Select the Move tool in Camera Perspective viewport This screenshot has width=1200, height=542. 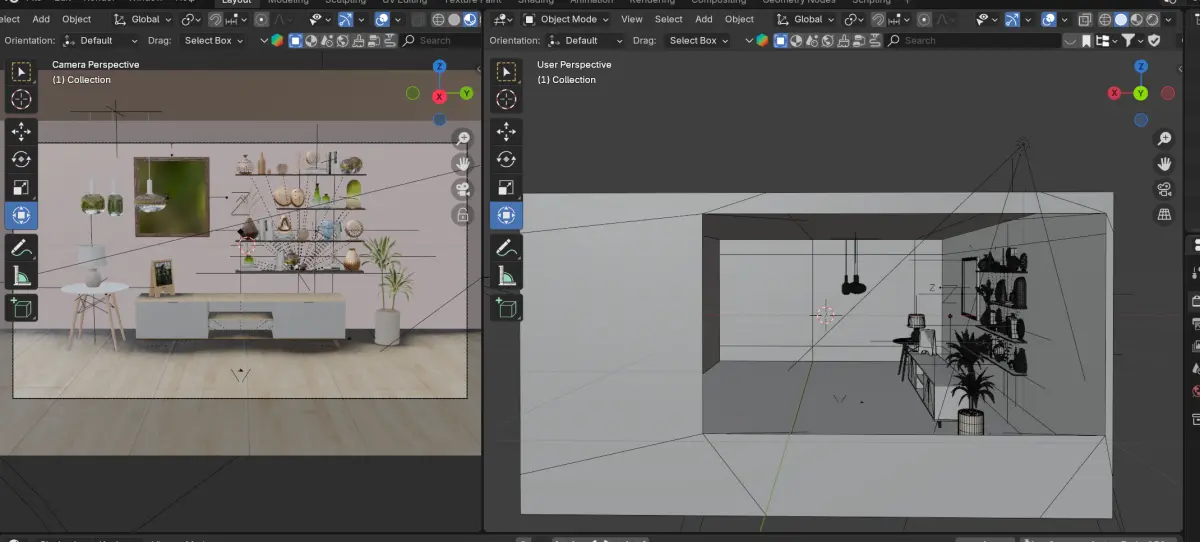pyautogui.click(x=21, y=131)
